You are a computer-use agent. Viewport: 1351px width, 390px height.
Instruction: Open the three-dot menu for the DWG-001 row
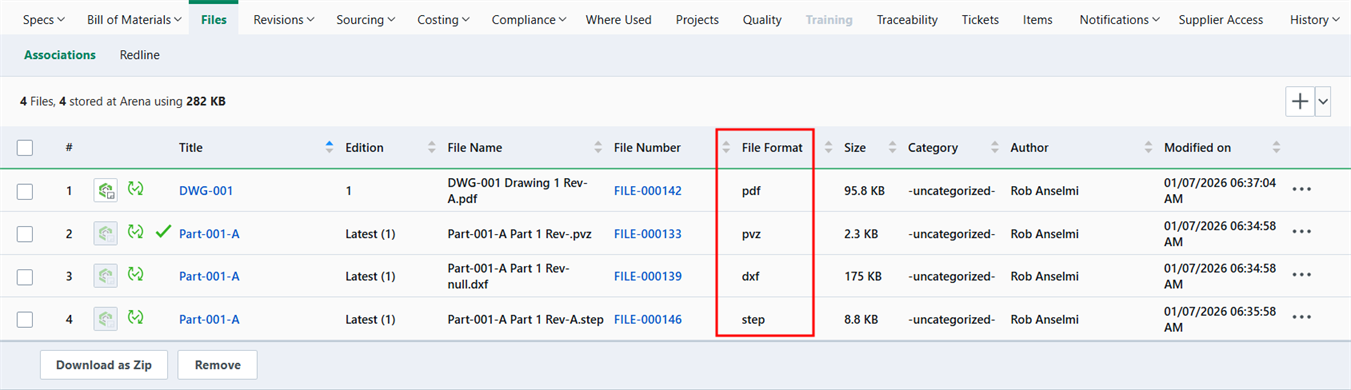tap(1301, 189)
